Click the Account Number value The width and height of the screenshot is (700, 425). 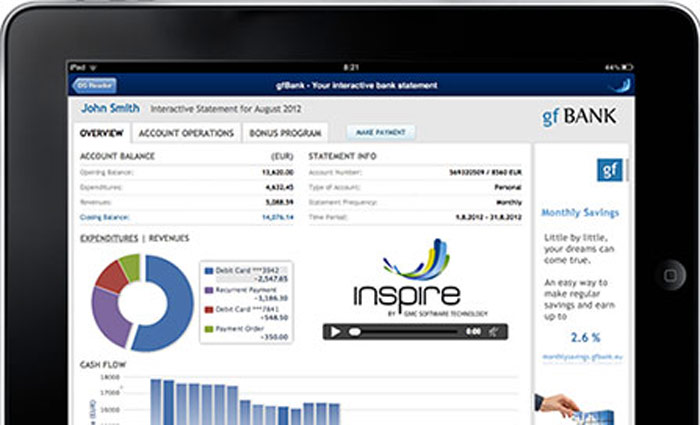[x=485, y=172]
